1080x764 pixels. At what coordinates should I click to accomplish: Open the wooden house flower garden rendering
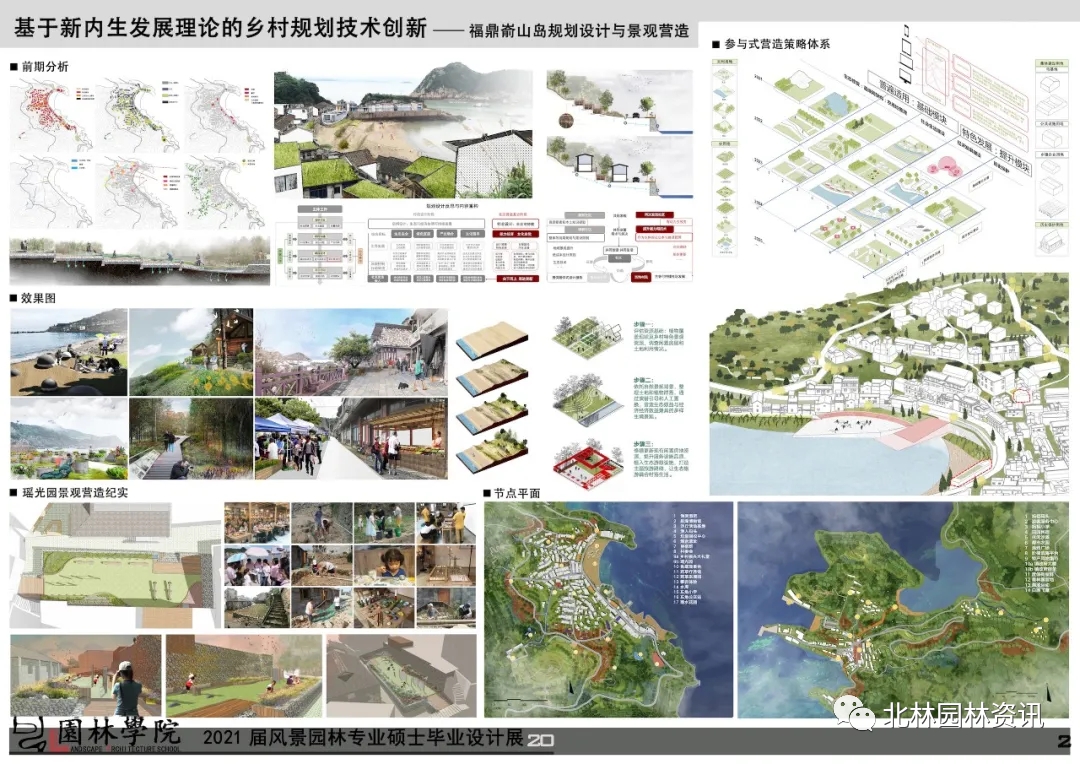[191, 352]
